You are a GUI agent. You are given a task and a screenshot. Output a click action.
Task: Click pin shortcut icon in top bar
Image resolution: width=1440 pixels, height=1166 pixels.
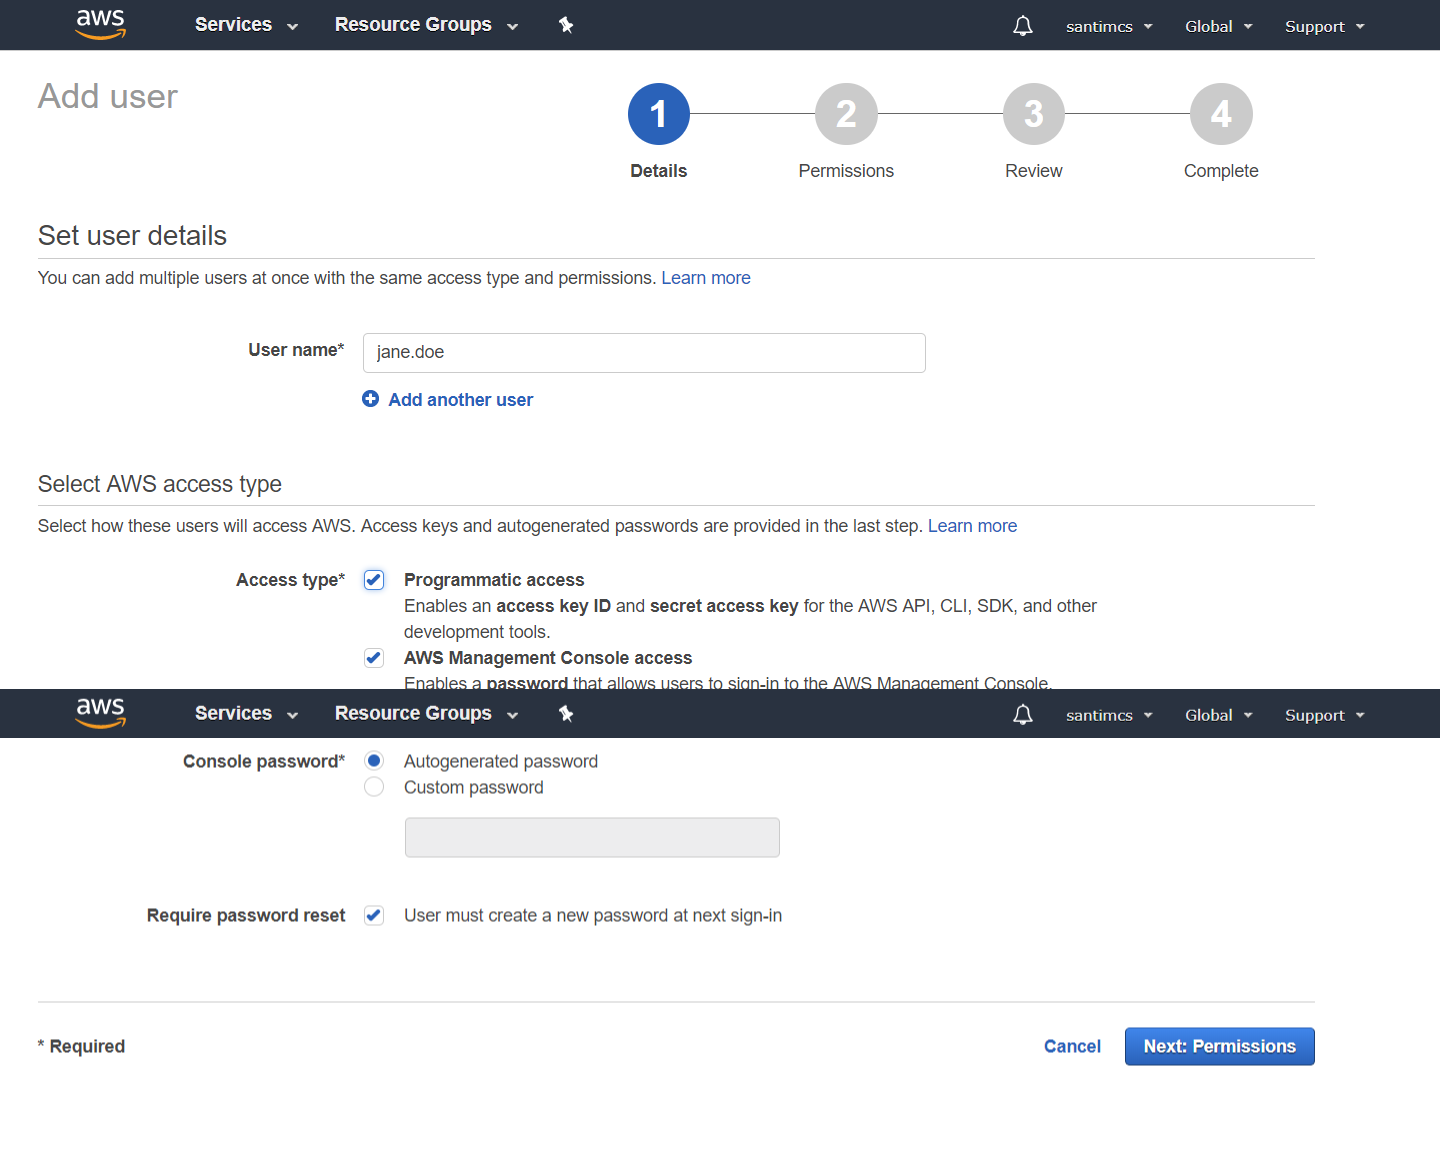coord(566,25)
